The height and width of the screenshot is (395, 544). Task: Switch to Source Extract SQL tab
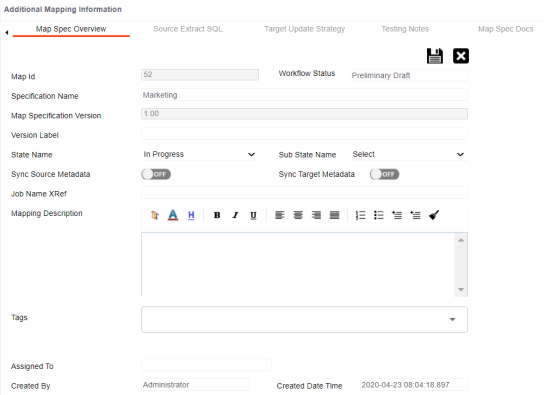188,29
